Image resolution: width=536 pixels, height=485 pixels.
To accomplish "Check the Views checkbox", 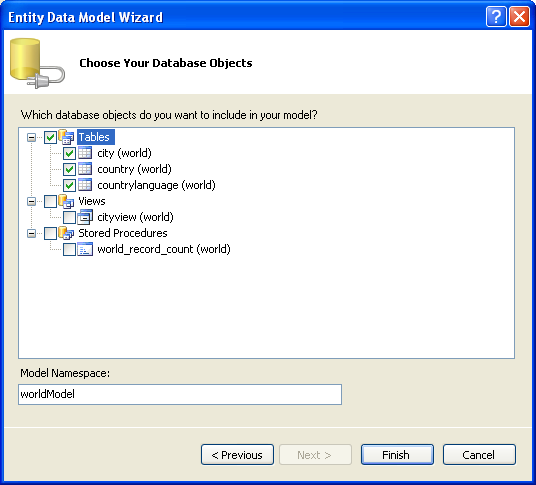I will [50, 202].
